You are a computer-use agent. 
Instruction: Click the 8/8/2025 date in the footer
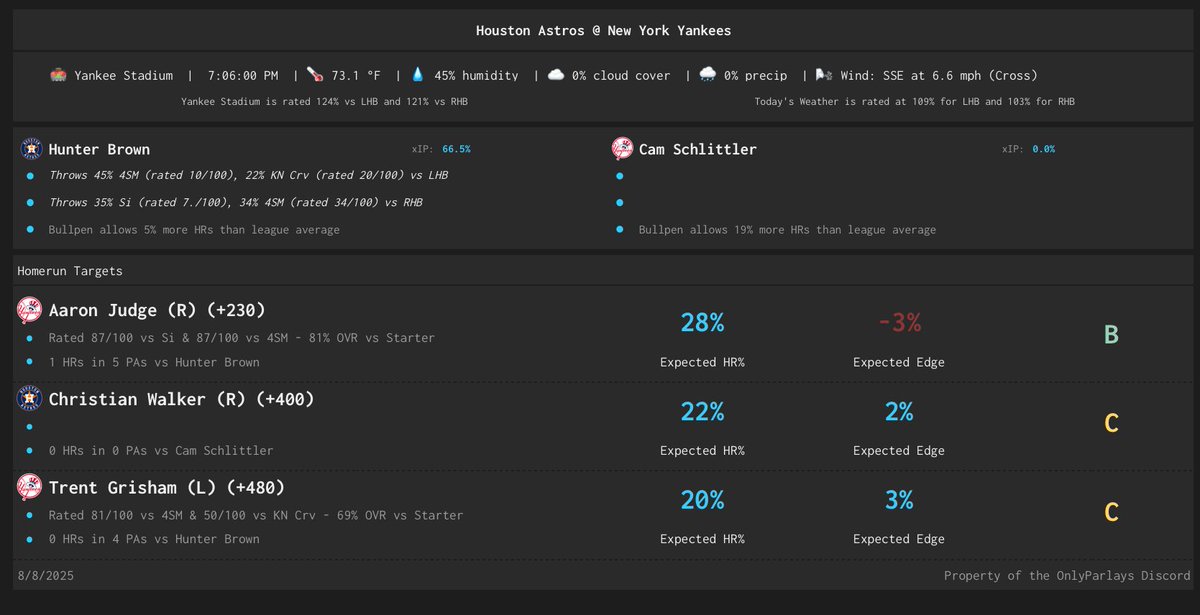click(x=46, y=576)
